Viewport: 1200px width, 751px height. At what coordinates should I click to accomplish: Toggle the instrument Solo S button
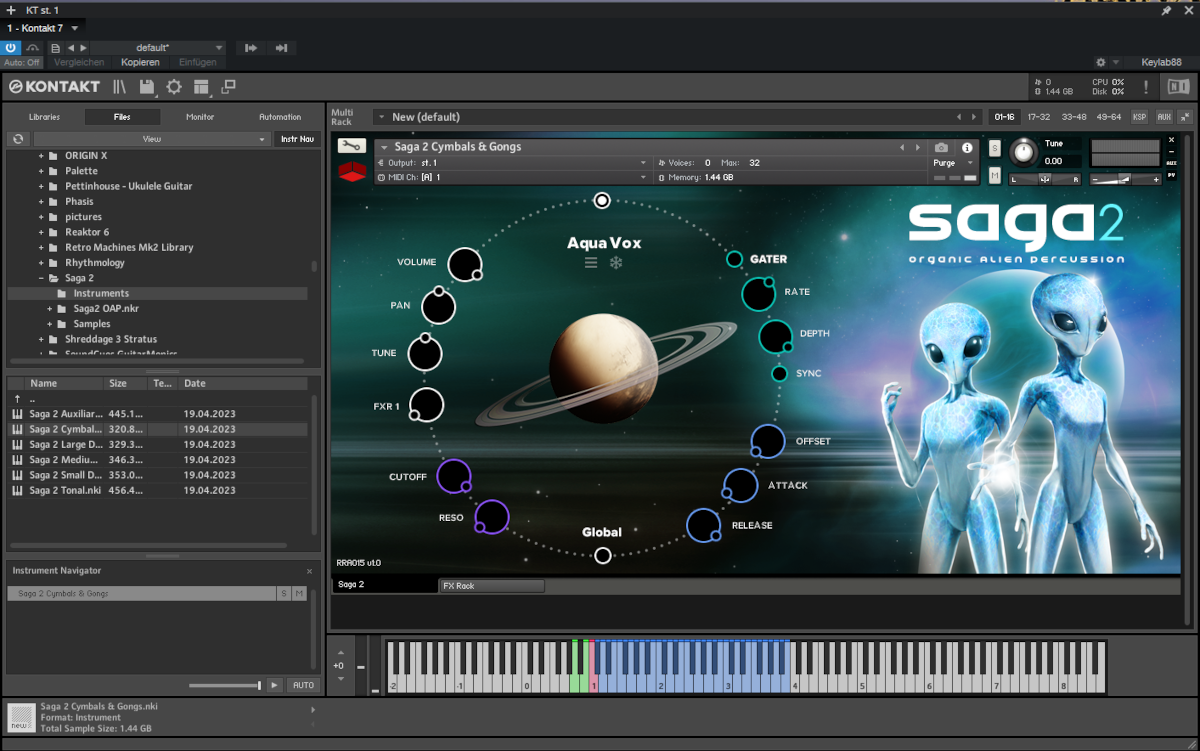[994, 148]
